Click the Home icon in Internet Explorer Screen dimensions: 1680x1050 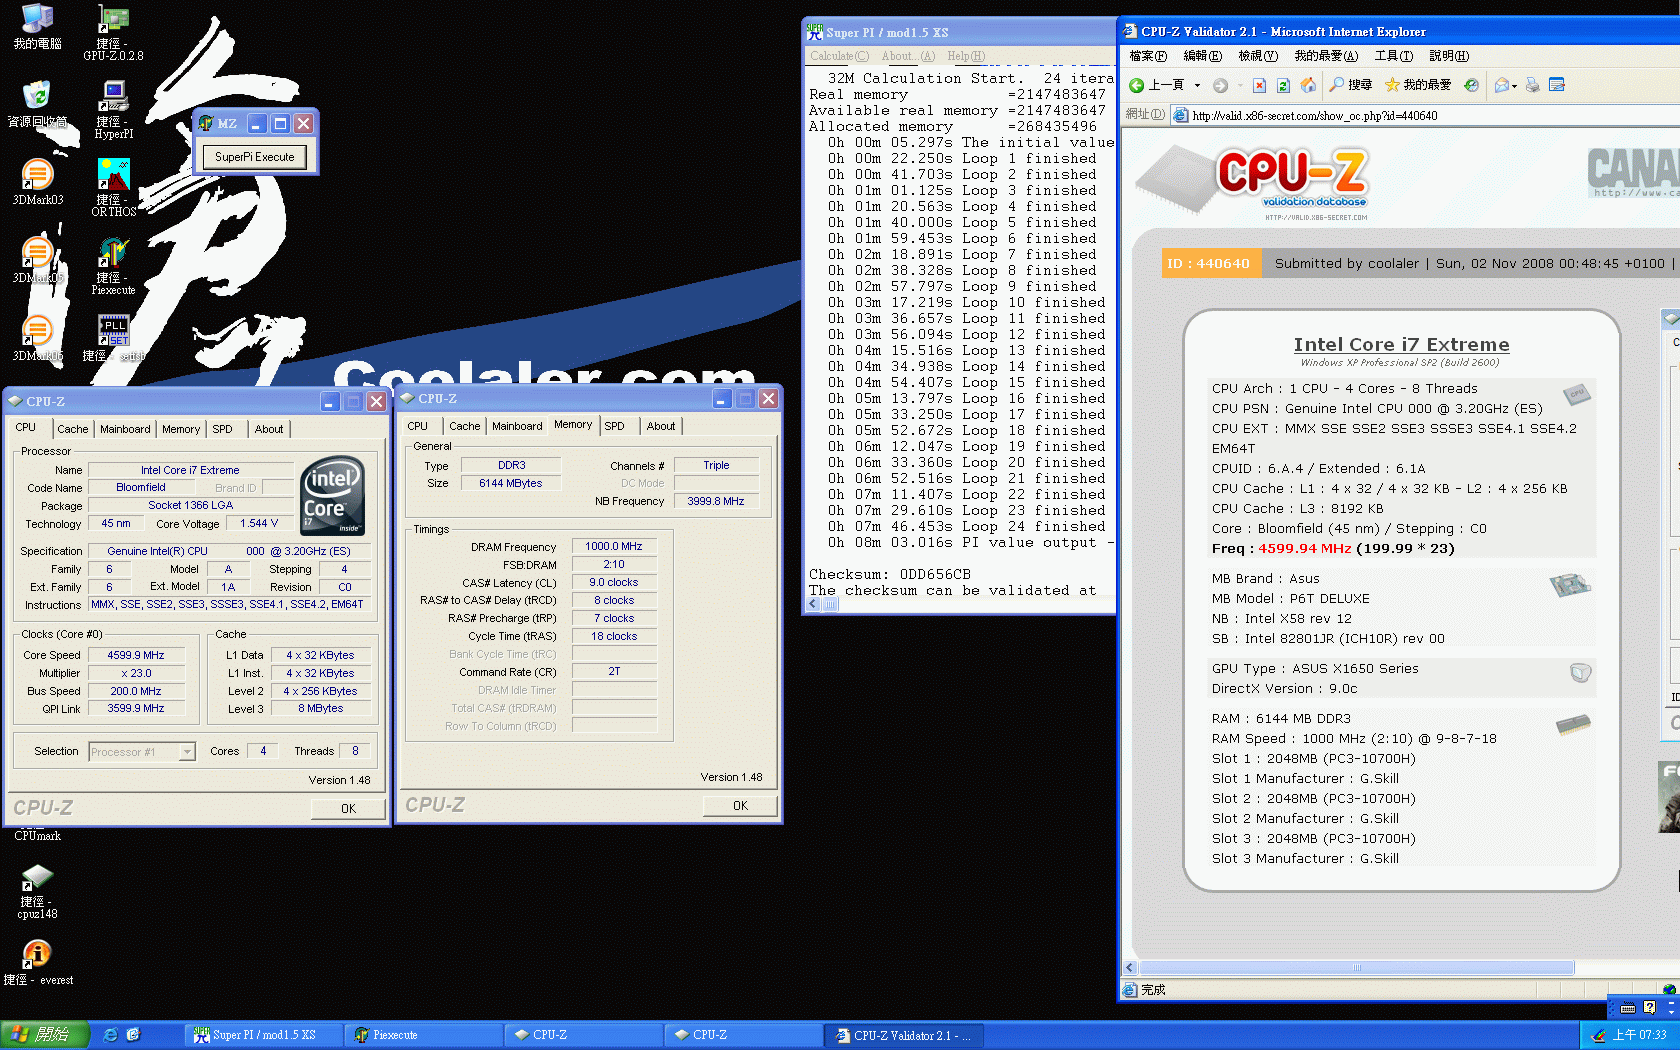pos(1308,85)
